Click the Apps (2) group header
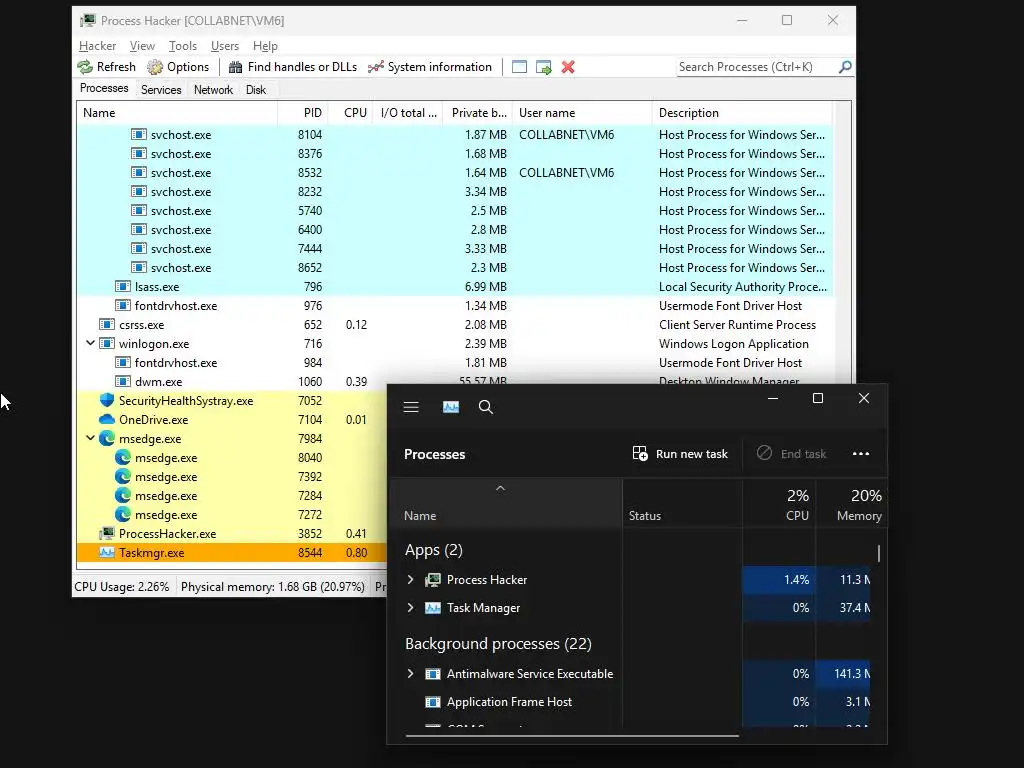Image resolution: width=1024 pixels, height=768 pixels. (x=434, y=550)
